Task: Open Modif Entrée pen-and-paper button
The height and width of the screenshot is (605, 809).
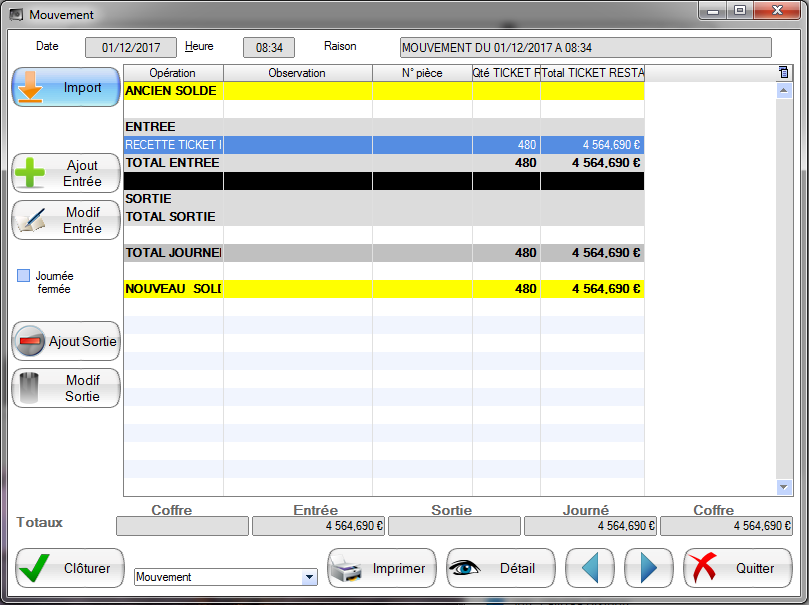Action: coord(65,220)
